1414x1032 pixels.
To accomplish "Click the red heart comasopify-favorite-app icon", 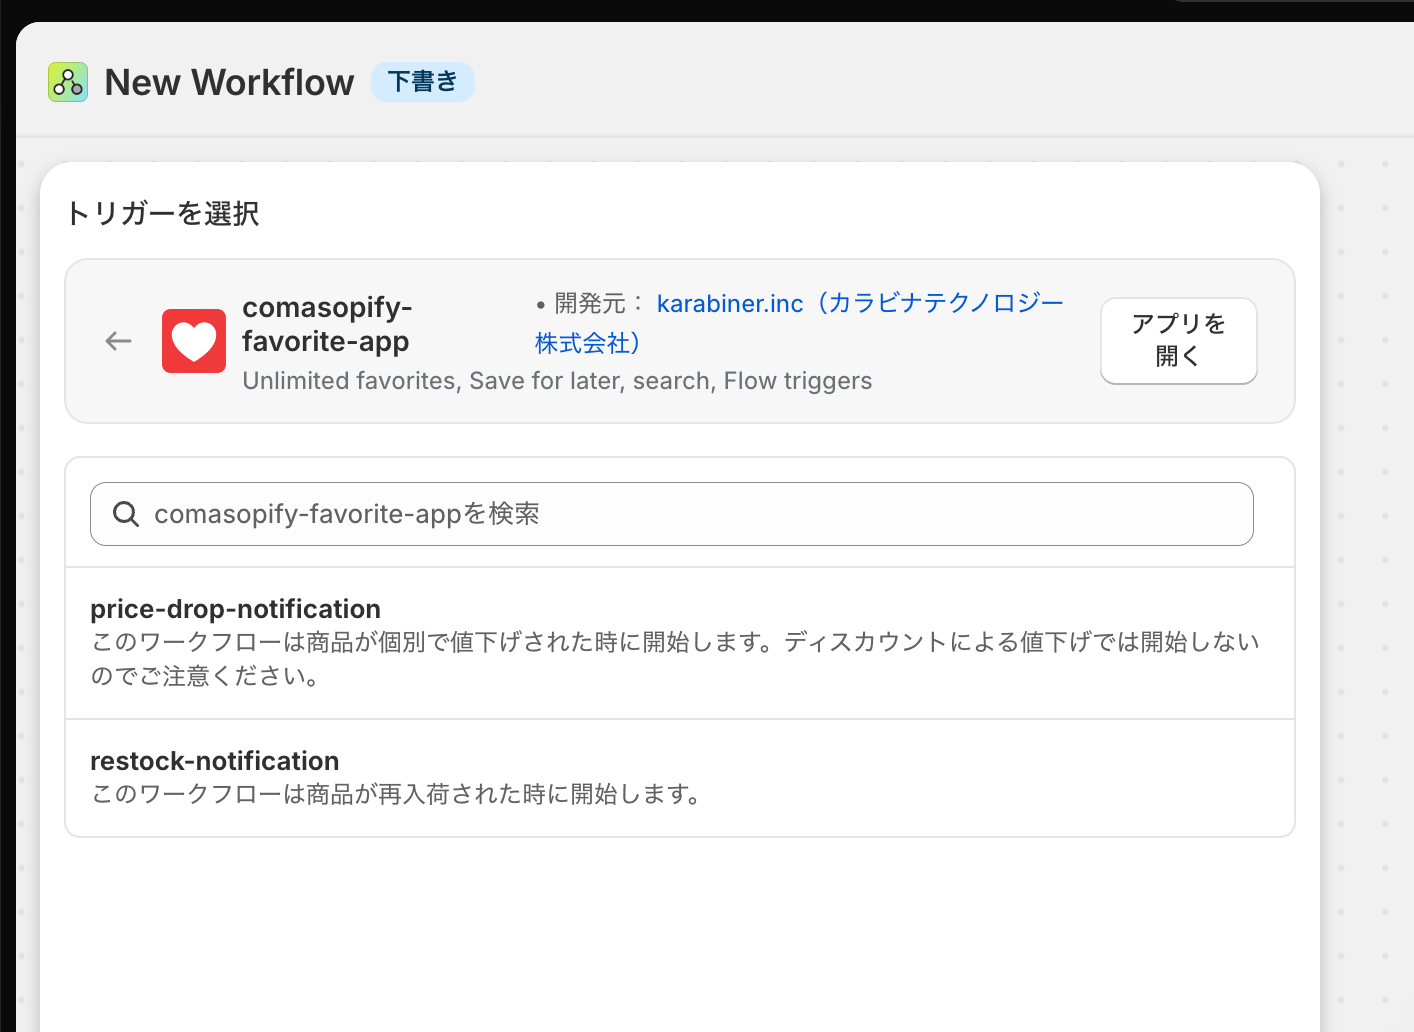I will [194, 341].
